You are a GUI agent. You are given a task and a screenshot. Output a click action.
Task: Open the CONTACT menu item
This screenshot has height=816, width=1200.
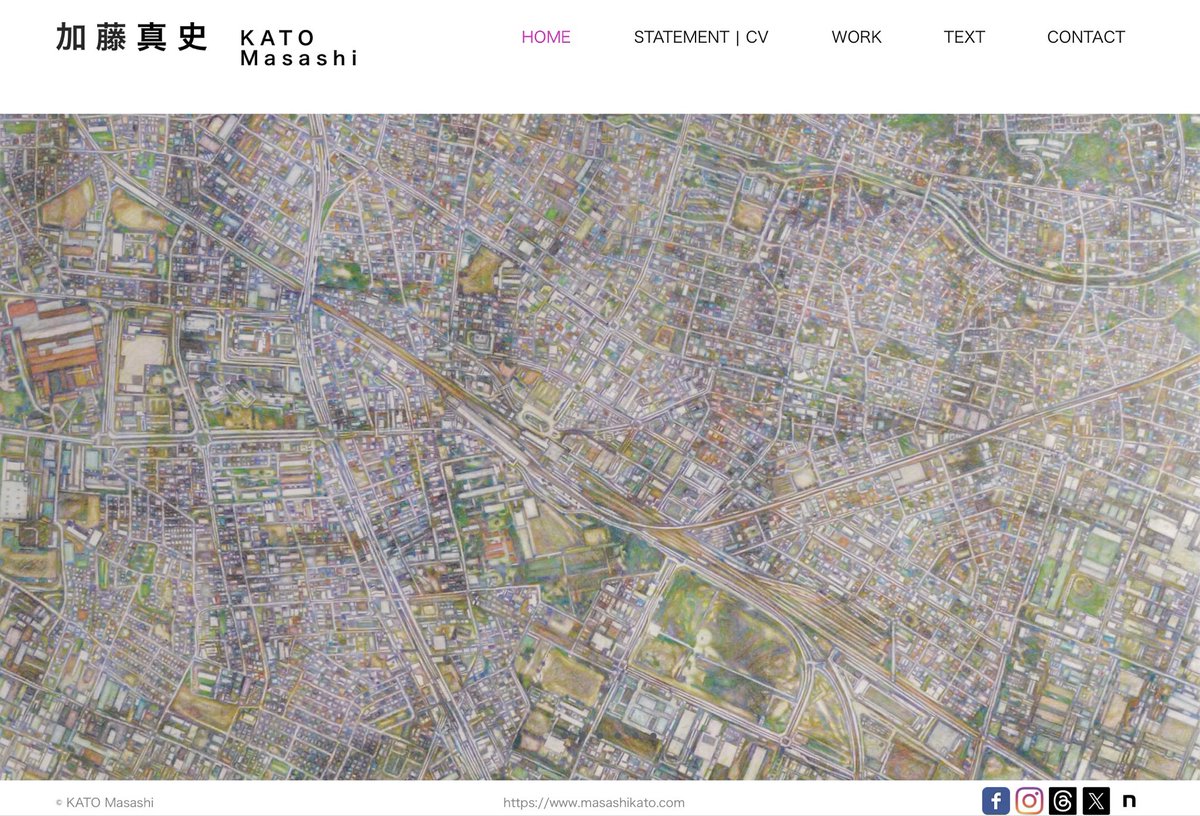click(1086, 37)
